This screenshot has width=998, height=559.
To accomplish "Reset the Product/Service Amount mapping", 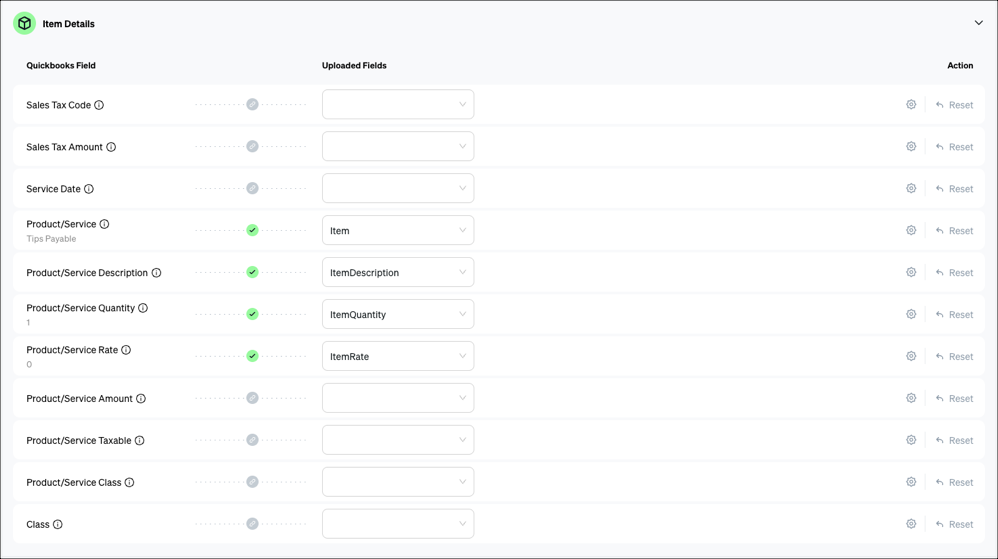I will click(954, 399).
